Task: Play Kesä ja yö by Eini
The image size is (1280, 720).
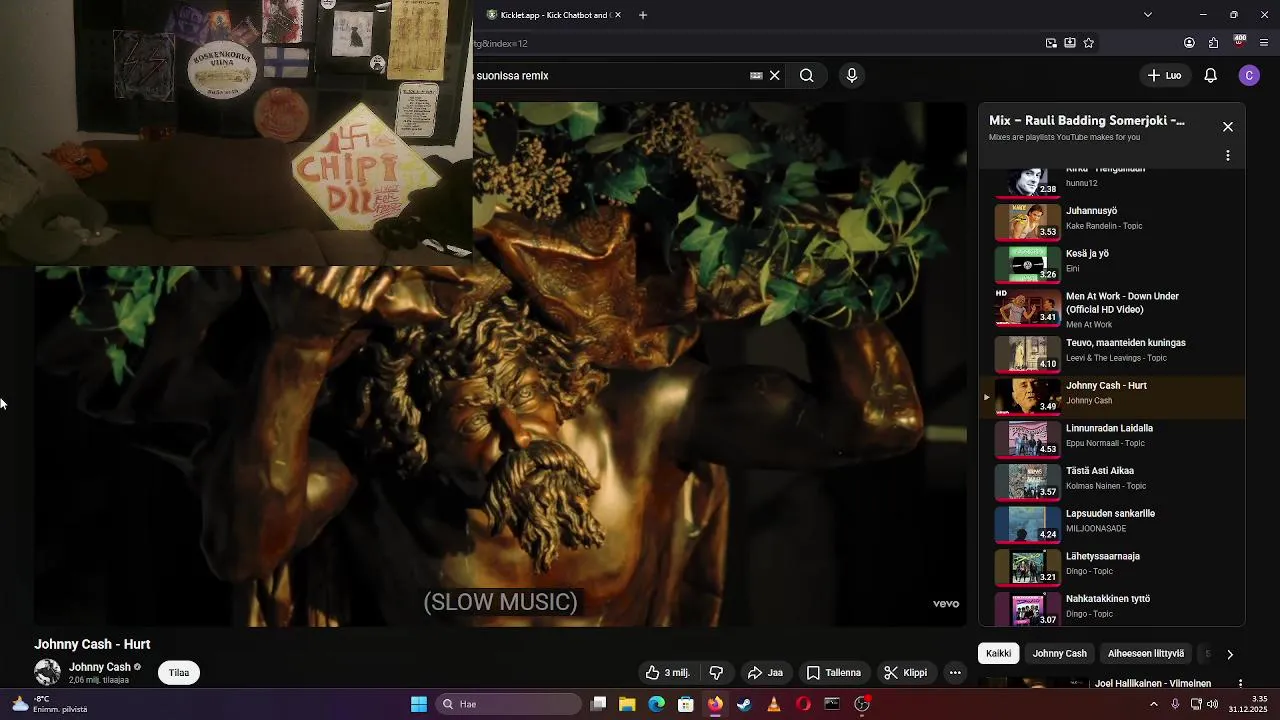Action: 1112,264
